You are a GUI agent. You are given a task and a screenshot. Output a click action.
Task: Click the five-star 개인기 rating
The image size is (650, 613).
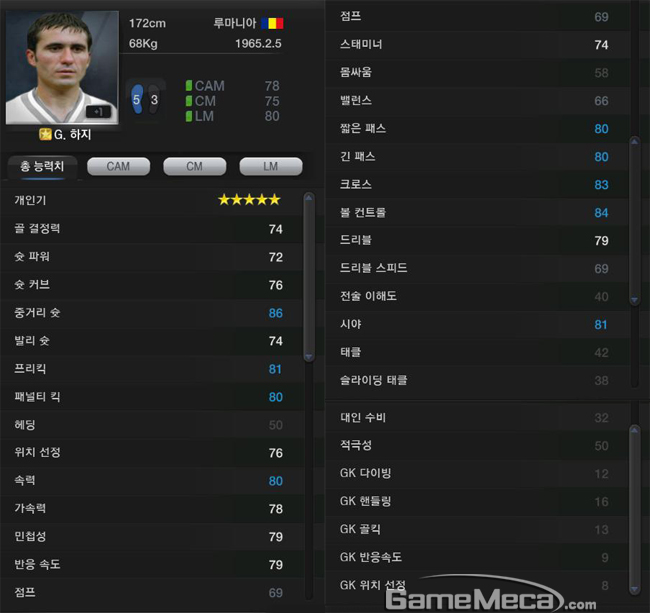[250, 200]
